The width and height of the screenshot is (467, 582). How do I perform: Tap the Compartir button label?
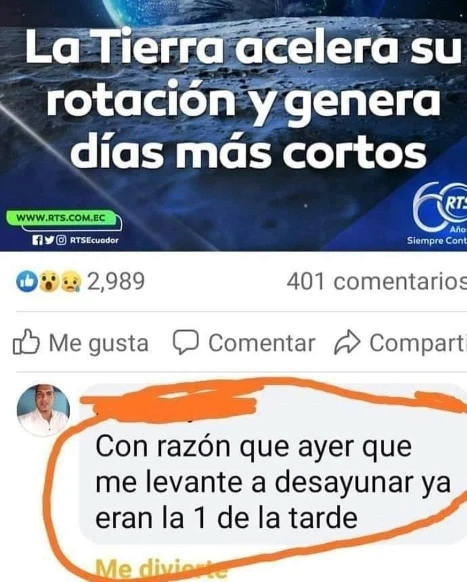pyautogui.click(x=418, y=343)
